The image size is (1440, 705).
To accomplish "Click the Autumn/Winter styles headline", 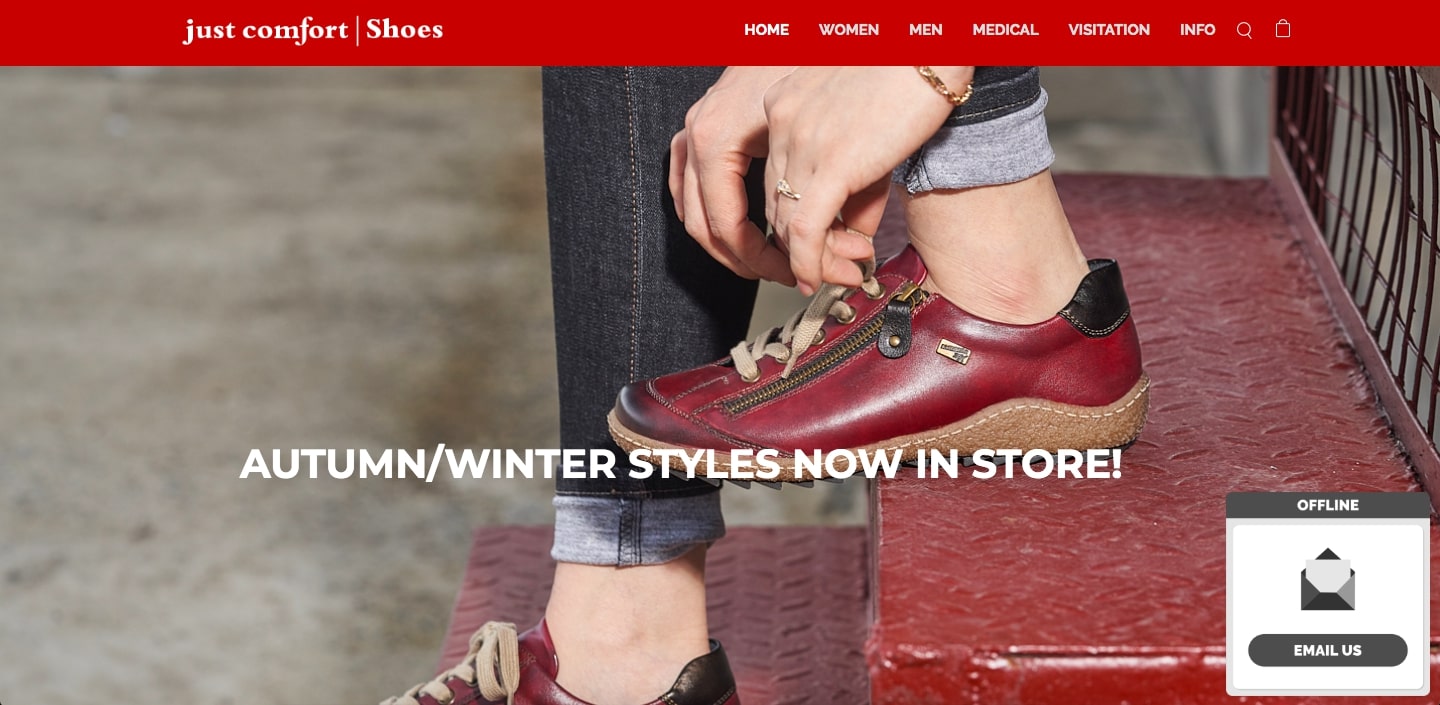I will click(681, 464).
